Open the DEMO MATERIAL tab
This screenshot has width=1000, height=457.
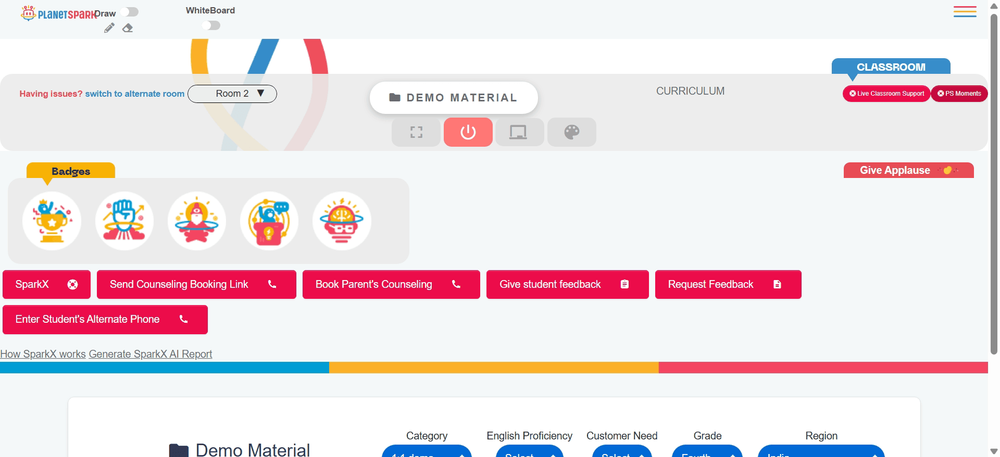pos(453,98)
